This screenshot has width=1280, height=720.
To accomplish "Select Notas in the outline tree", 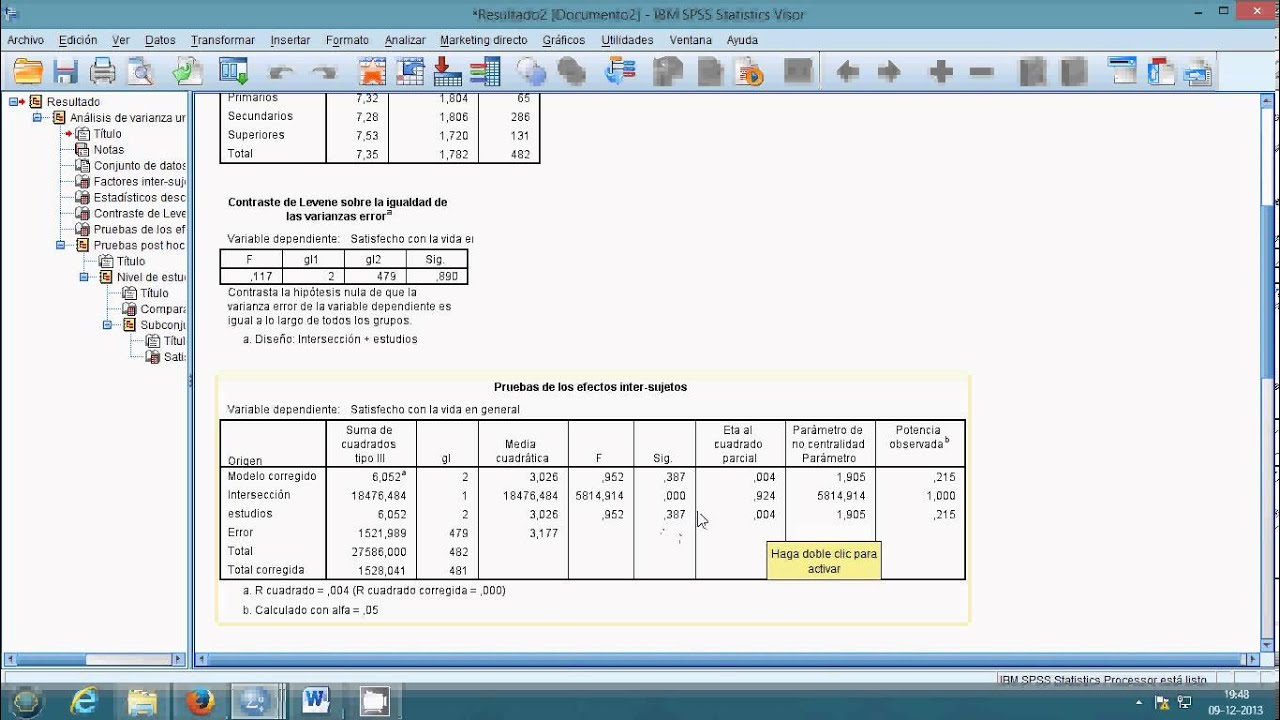I will 109,149.
